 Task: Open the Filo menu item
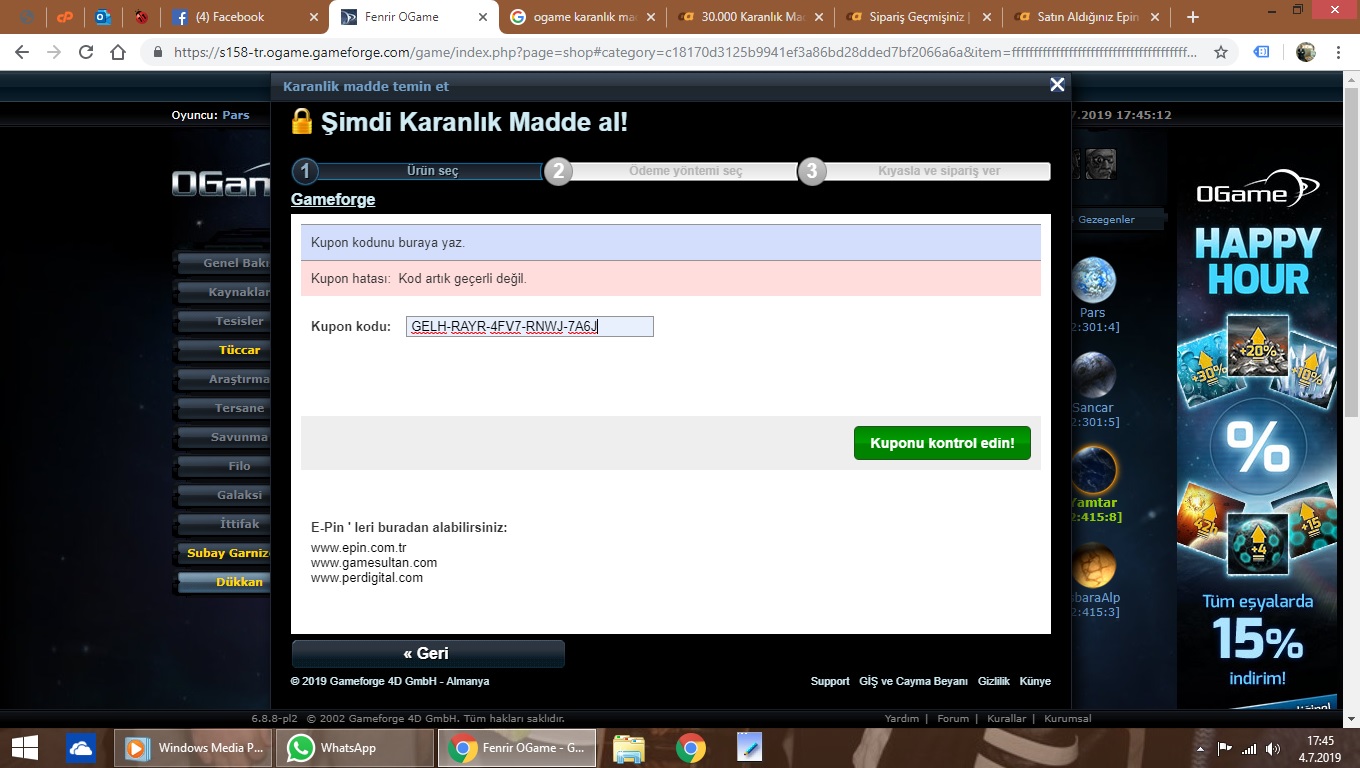[222, 466]
